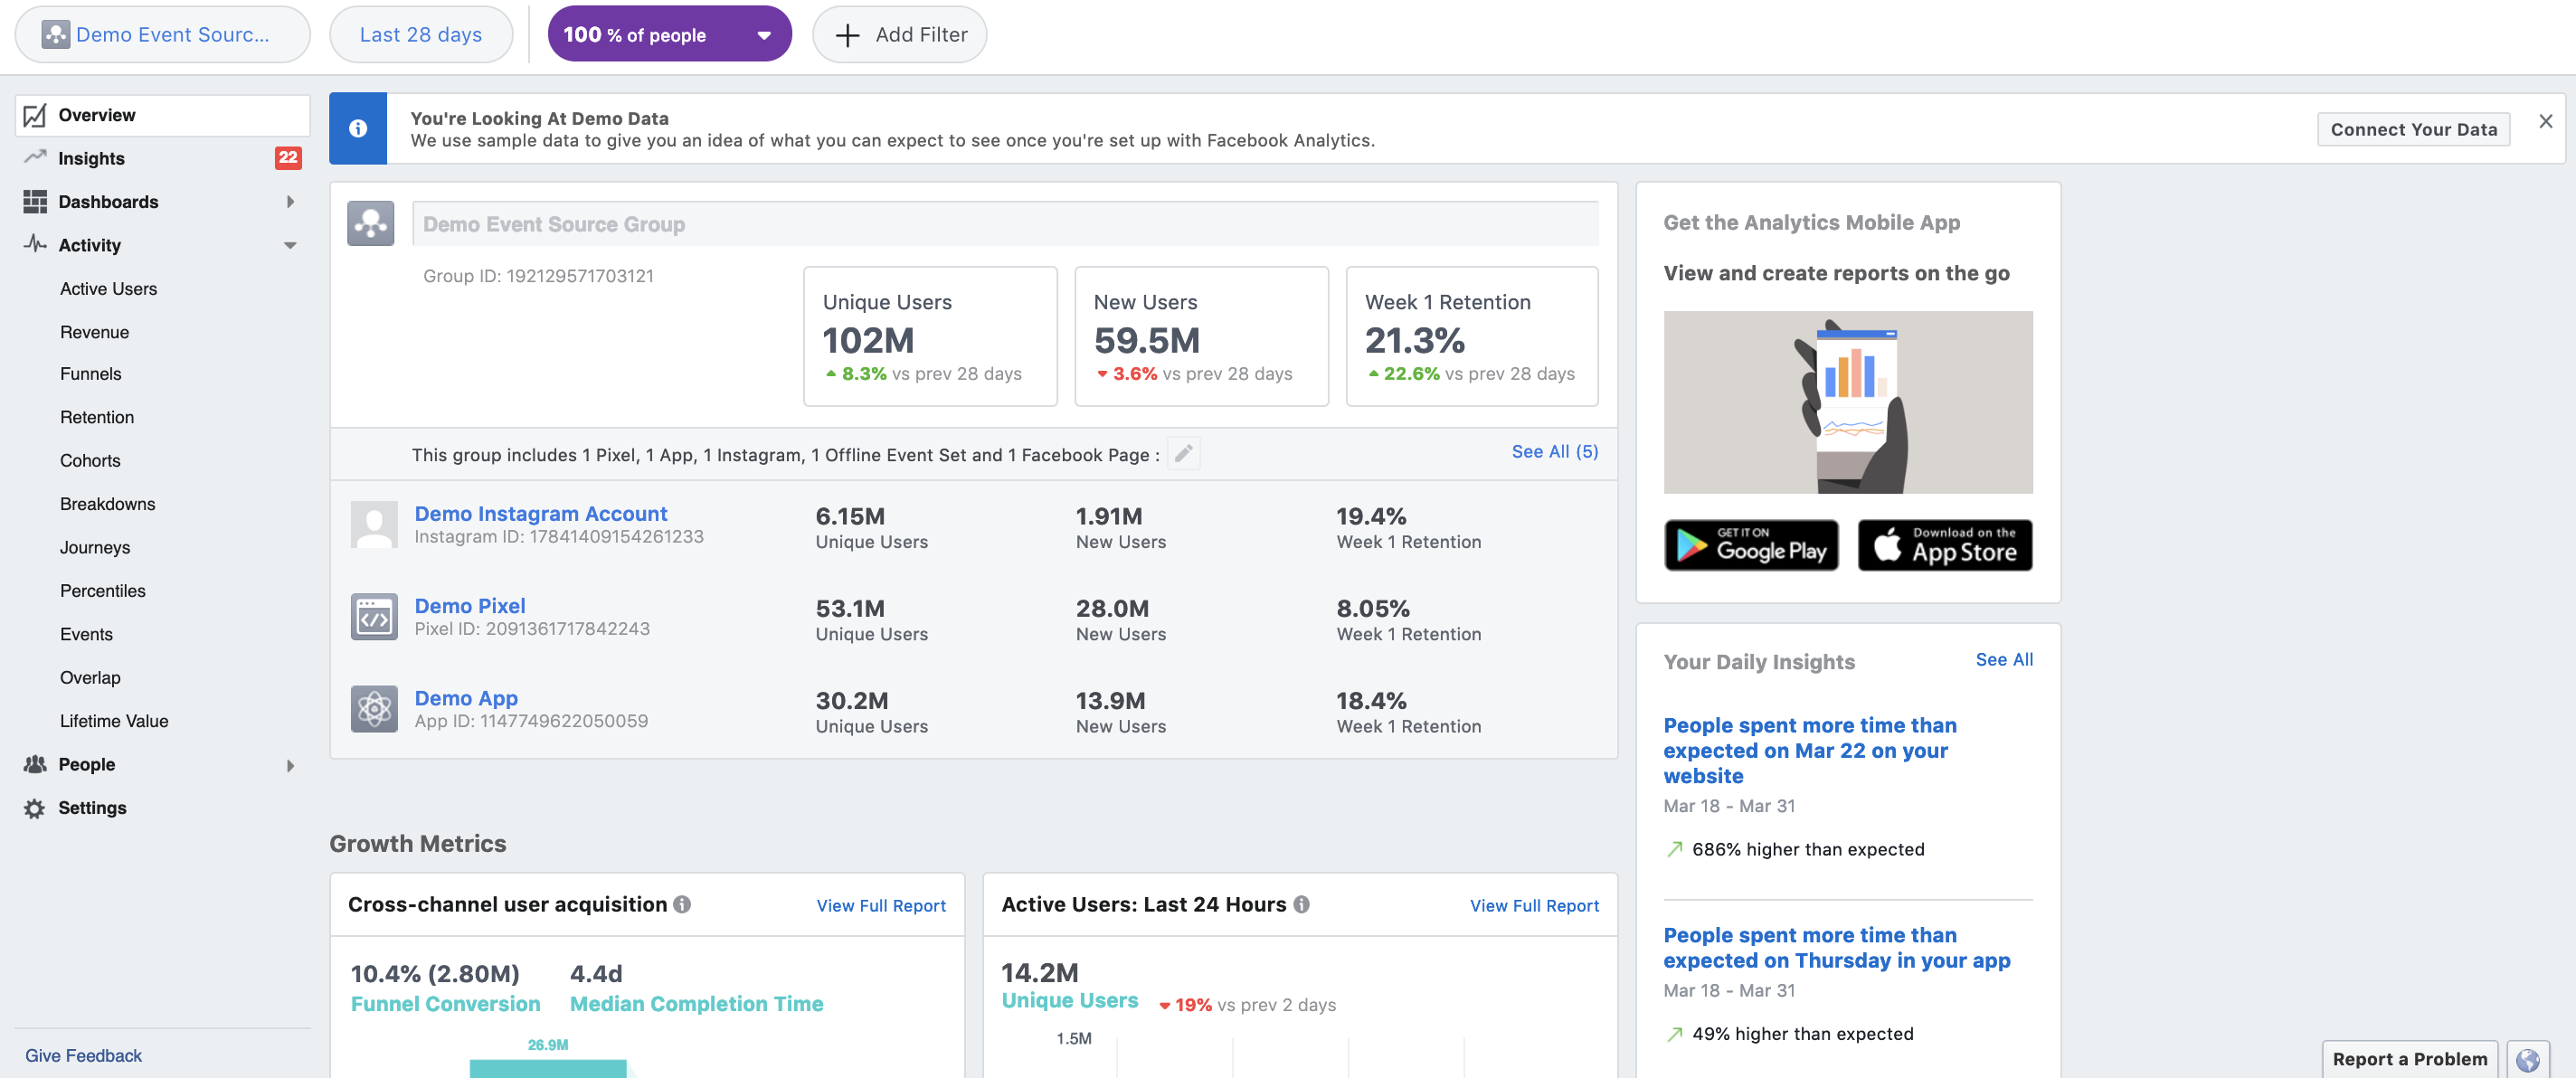Click the Report a Problem button

2409,1060
